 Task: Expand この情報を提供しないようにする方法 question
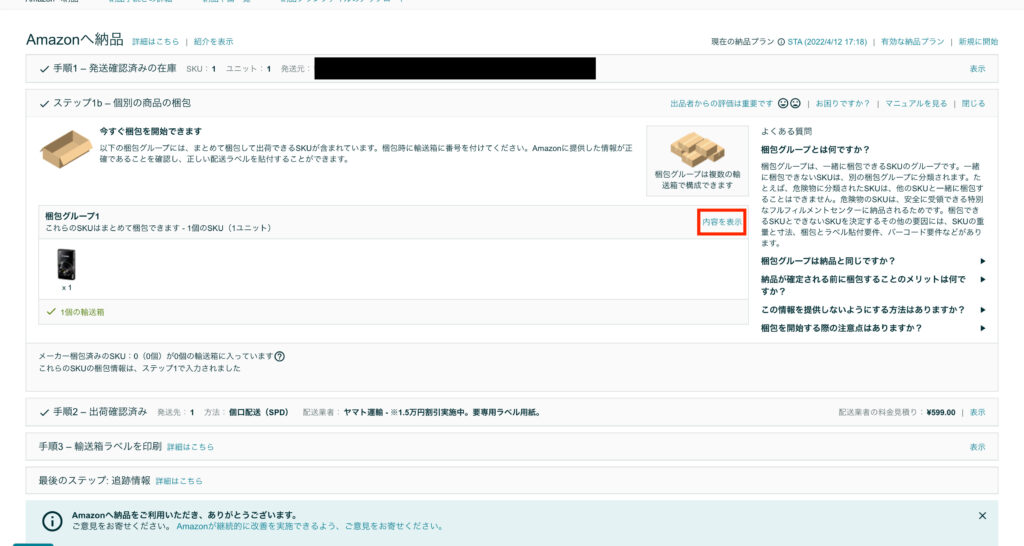(x=873, y=310)
